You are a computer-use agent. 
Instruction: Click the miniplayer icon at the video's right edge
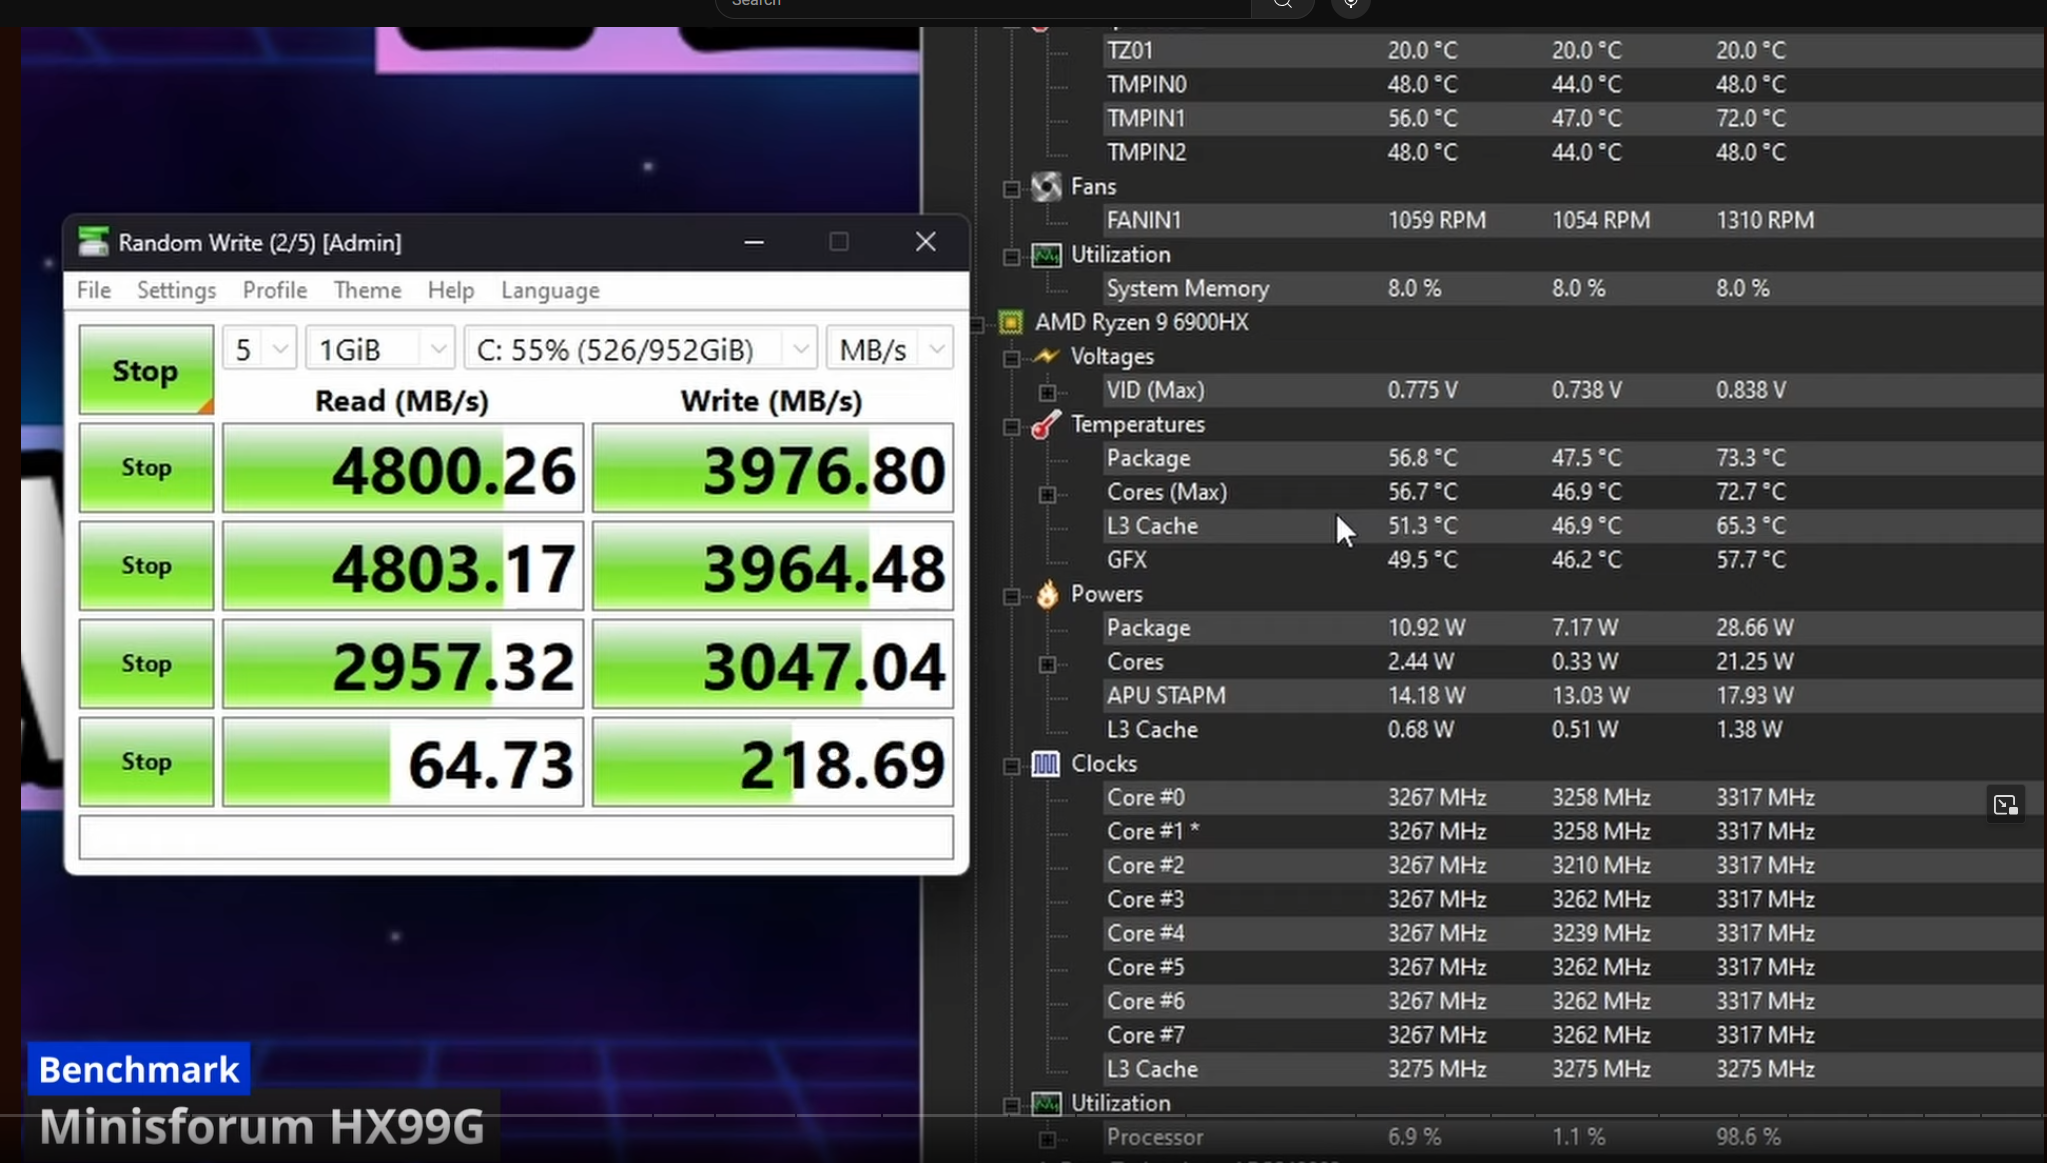tap(2005, 805)
